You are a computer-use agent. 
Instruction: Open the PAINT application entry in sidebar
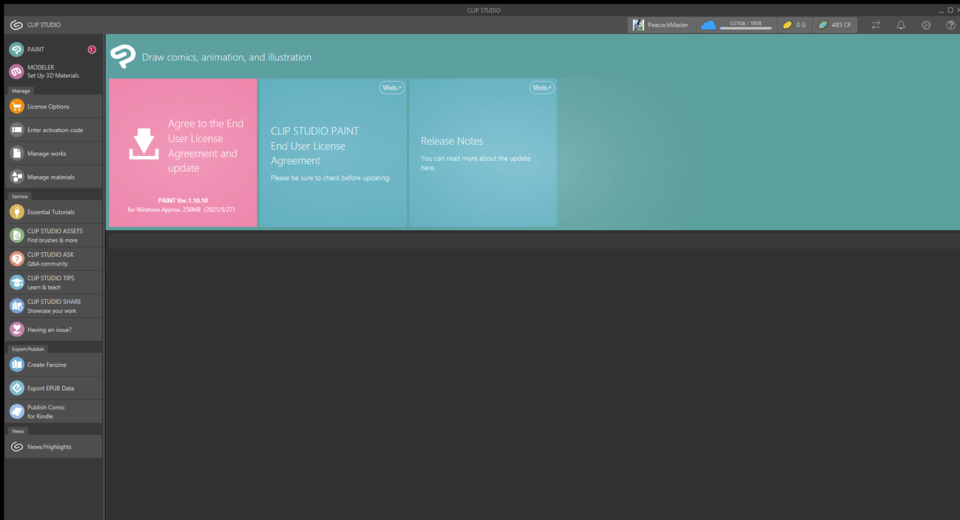point(53,49)
